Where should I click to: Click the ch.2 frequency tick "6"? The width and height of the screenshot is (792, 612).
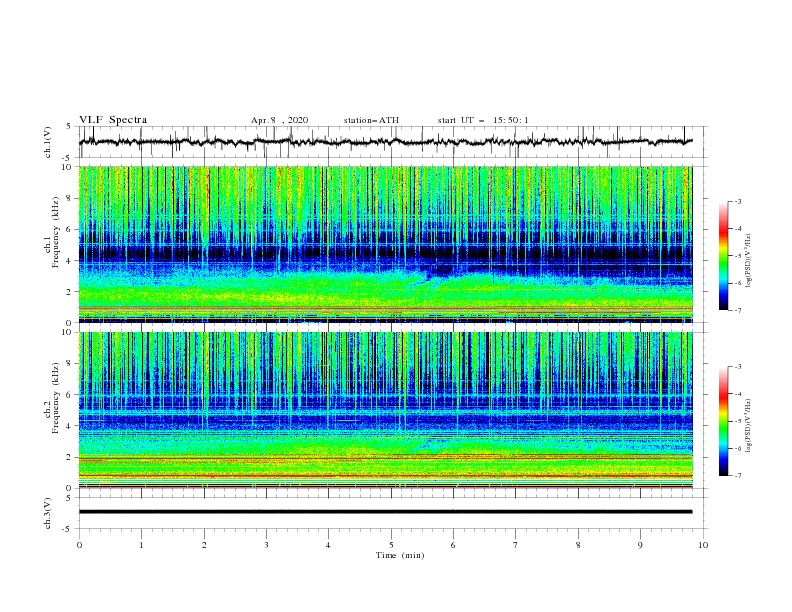pos(69,395)
